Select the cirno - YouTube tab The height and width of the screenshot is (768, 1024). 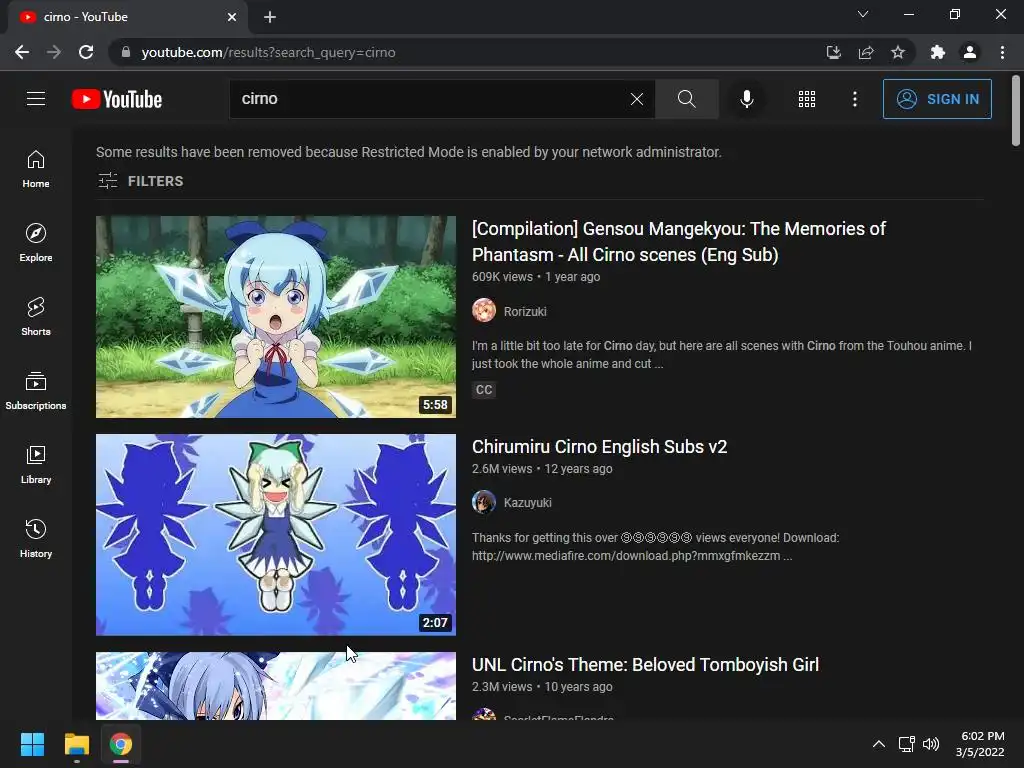pos(127,17)
